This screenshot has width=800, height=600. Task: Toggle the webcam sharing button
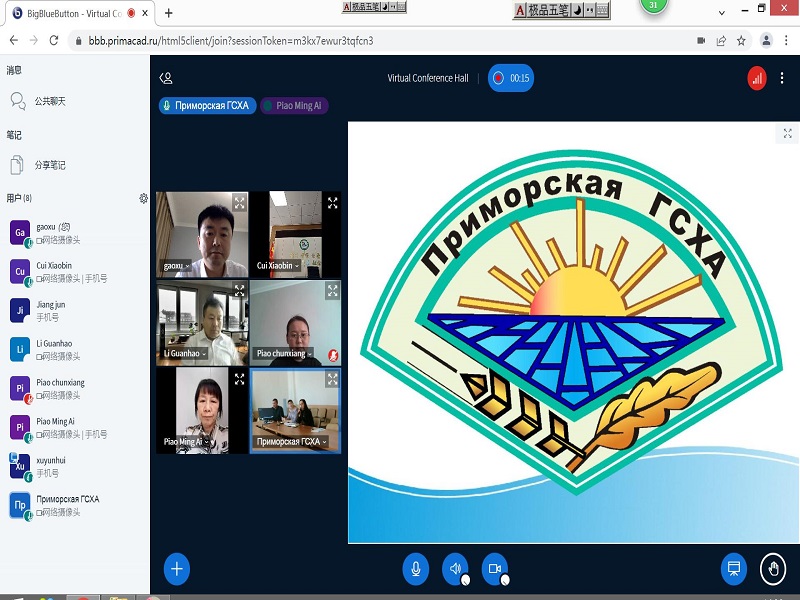[x=494, y=569]
